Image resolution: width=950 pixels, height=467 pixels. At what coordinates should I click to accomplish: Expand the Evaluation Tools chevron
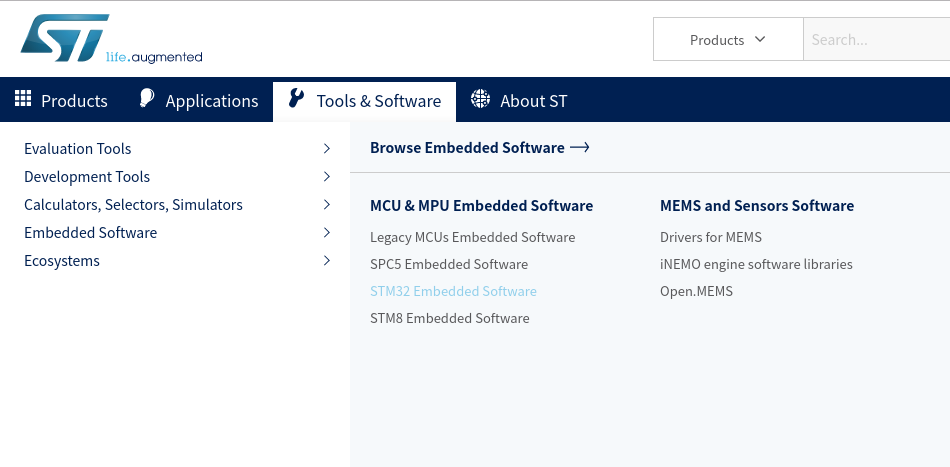coord(327,148)
